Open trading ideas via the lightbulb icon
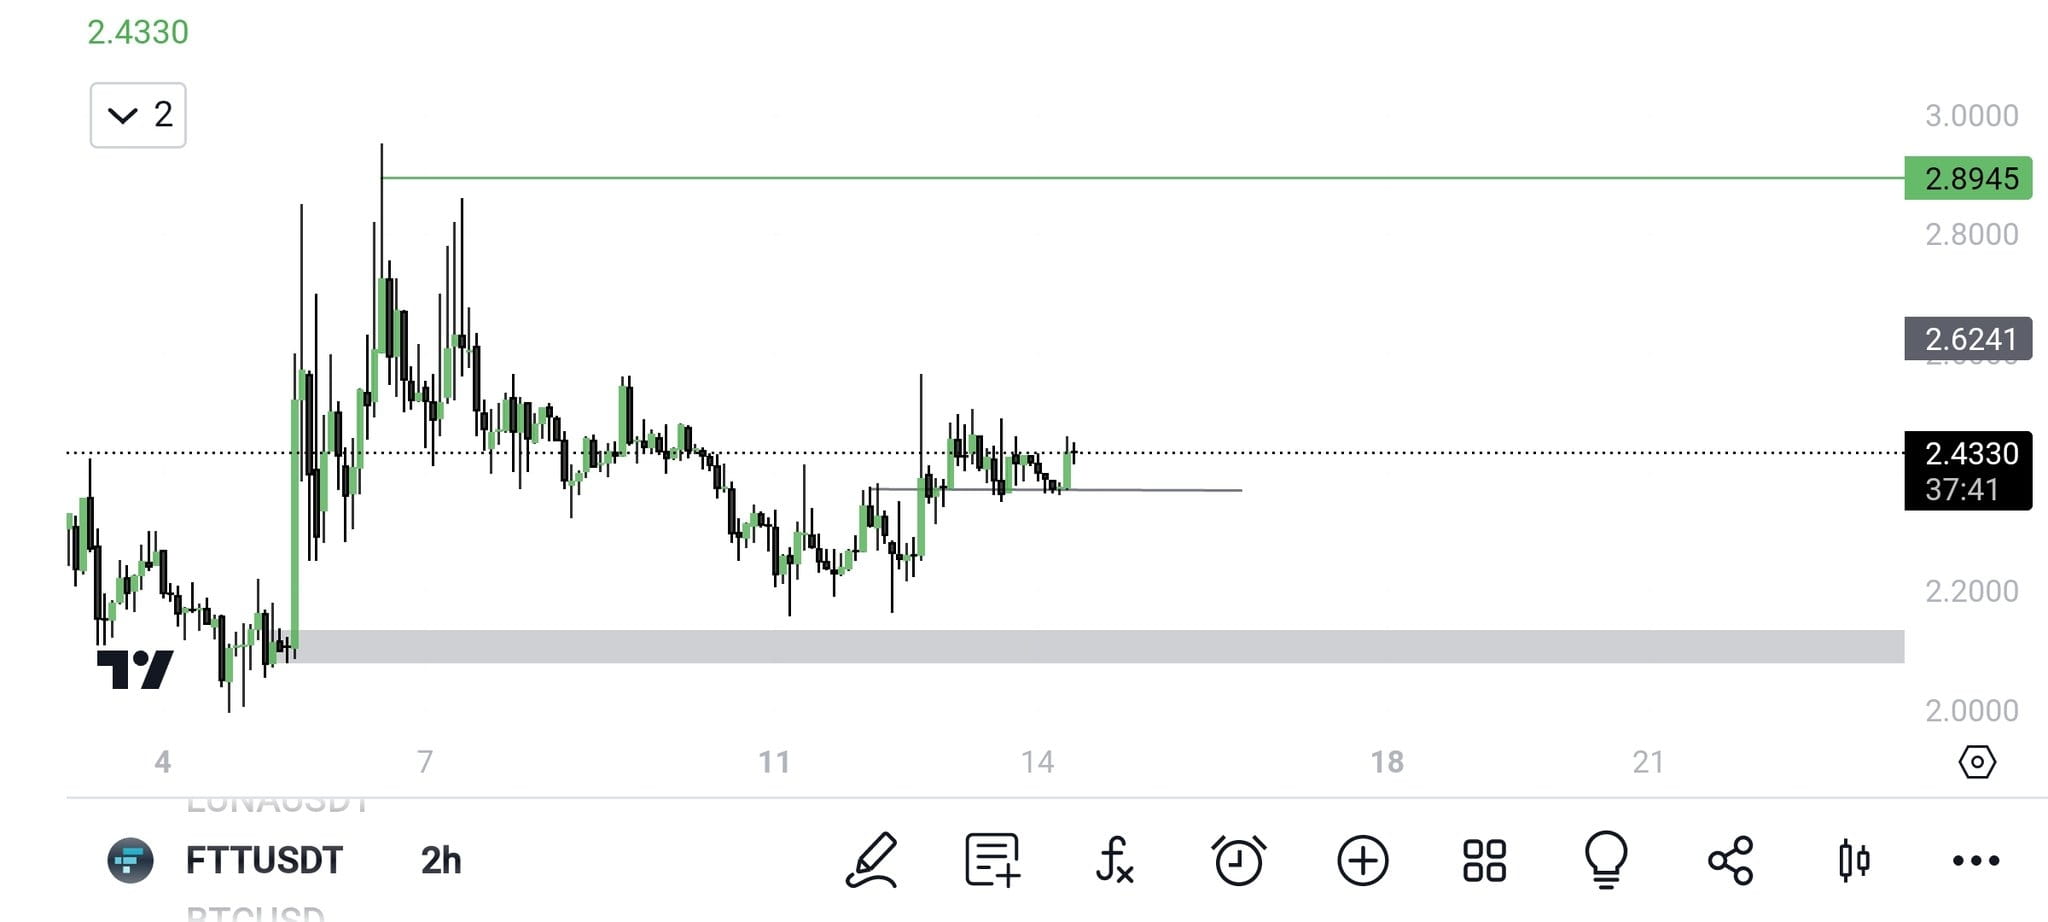The width and height of the screenshot is (2048, 922). coord(1607,858)
